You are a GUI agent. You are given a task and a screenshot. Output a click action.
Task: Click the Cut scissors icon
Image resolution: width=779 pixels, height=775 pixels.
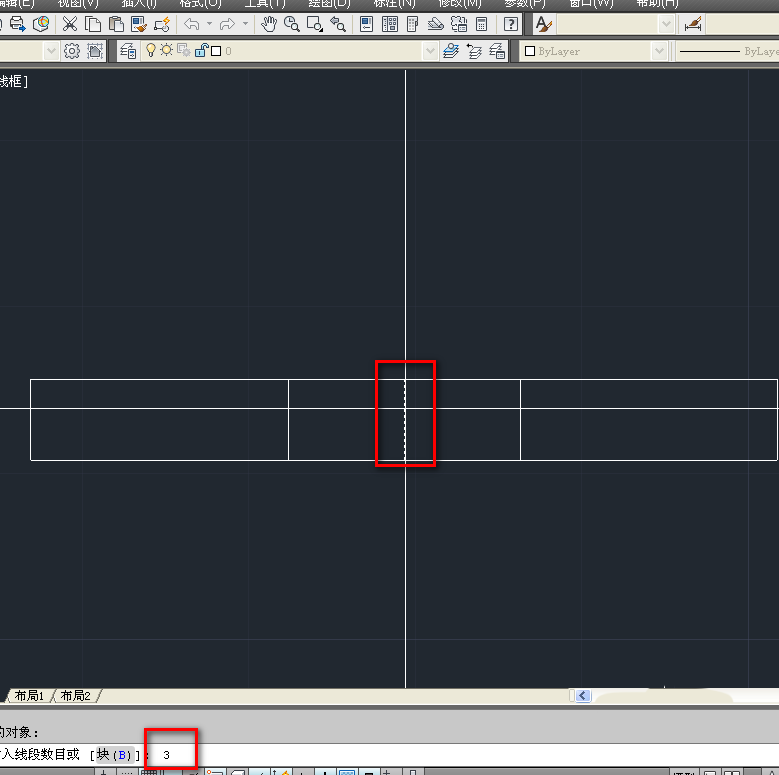(x=70, y=23)
